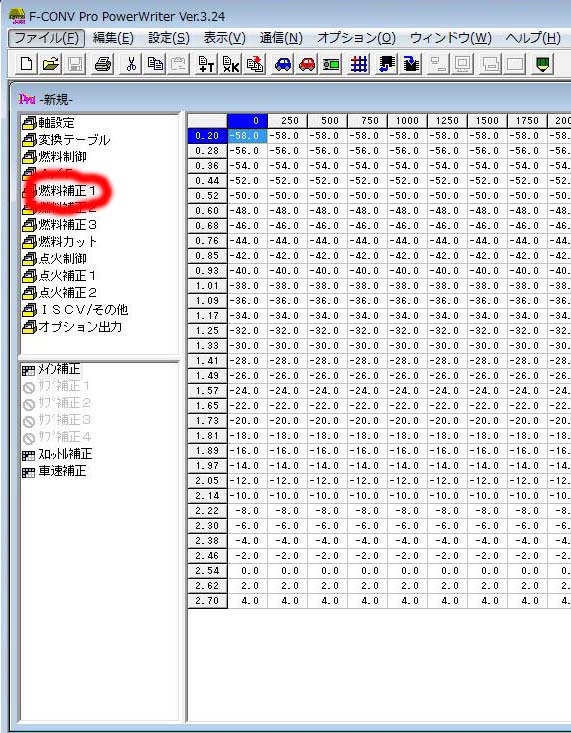Open a file using the folder icon
Screen dimensions: 571x733
point(51,64)
